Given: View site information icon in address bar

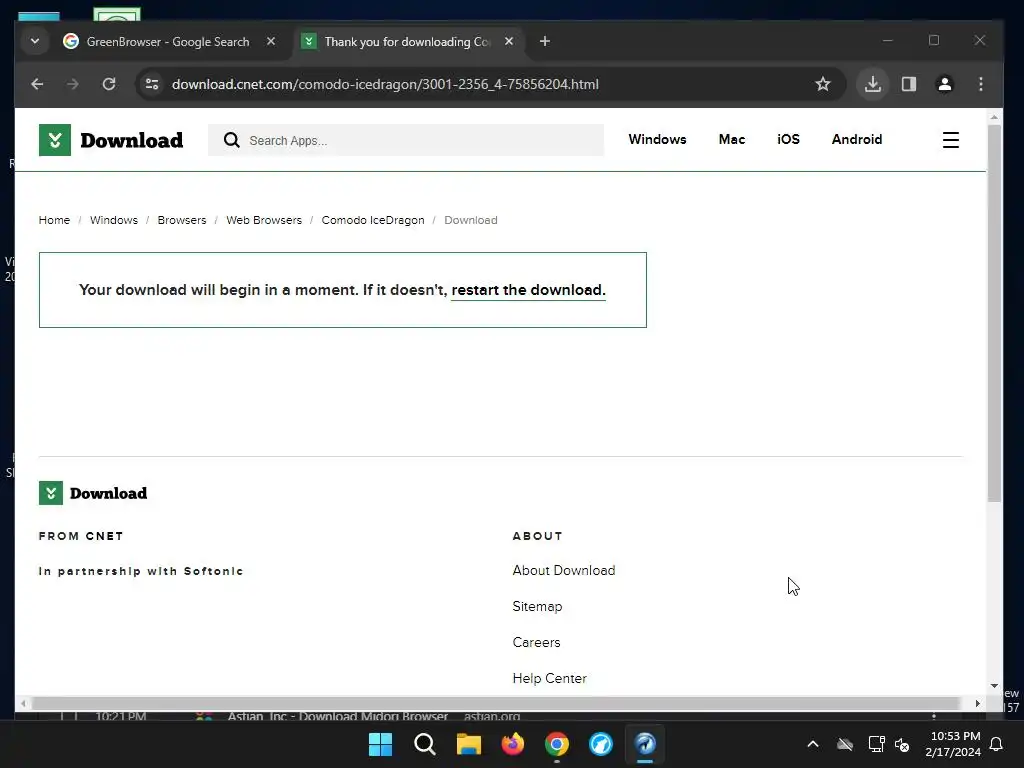Looking at the screenshot, I should click(x=152, y=84).
